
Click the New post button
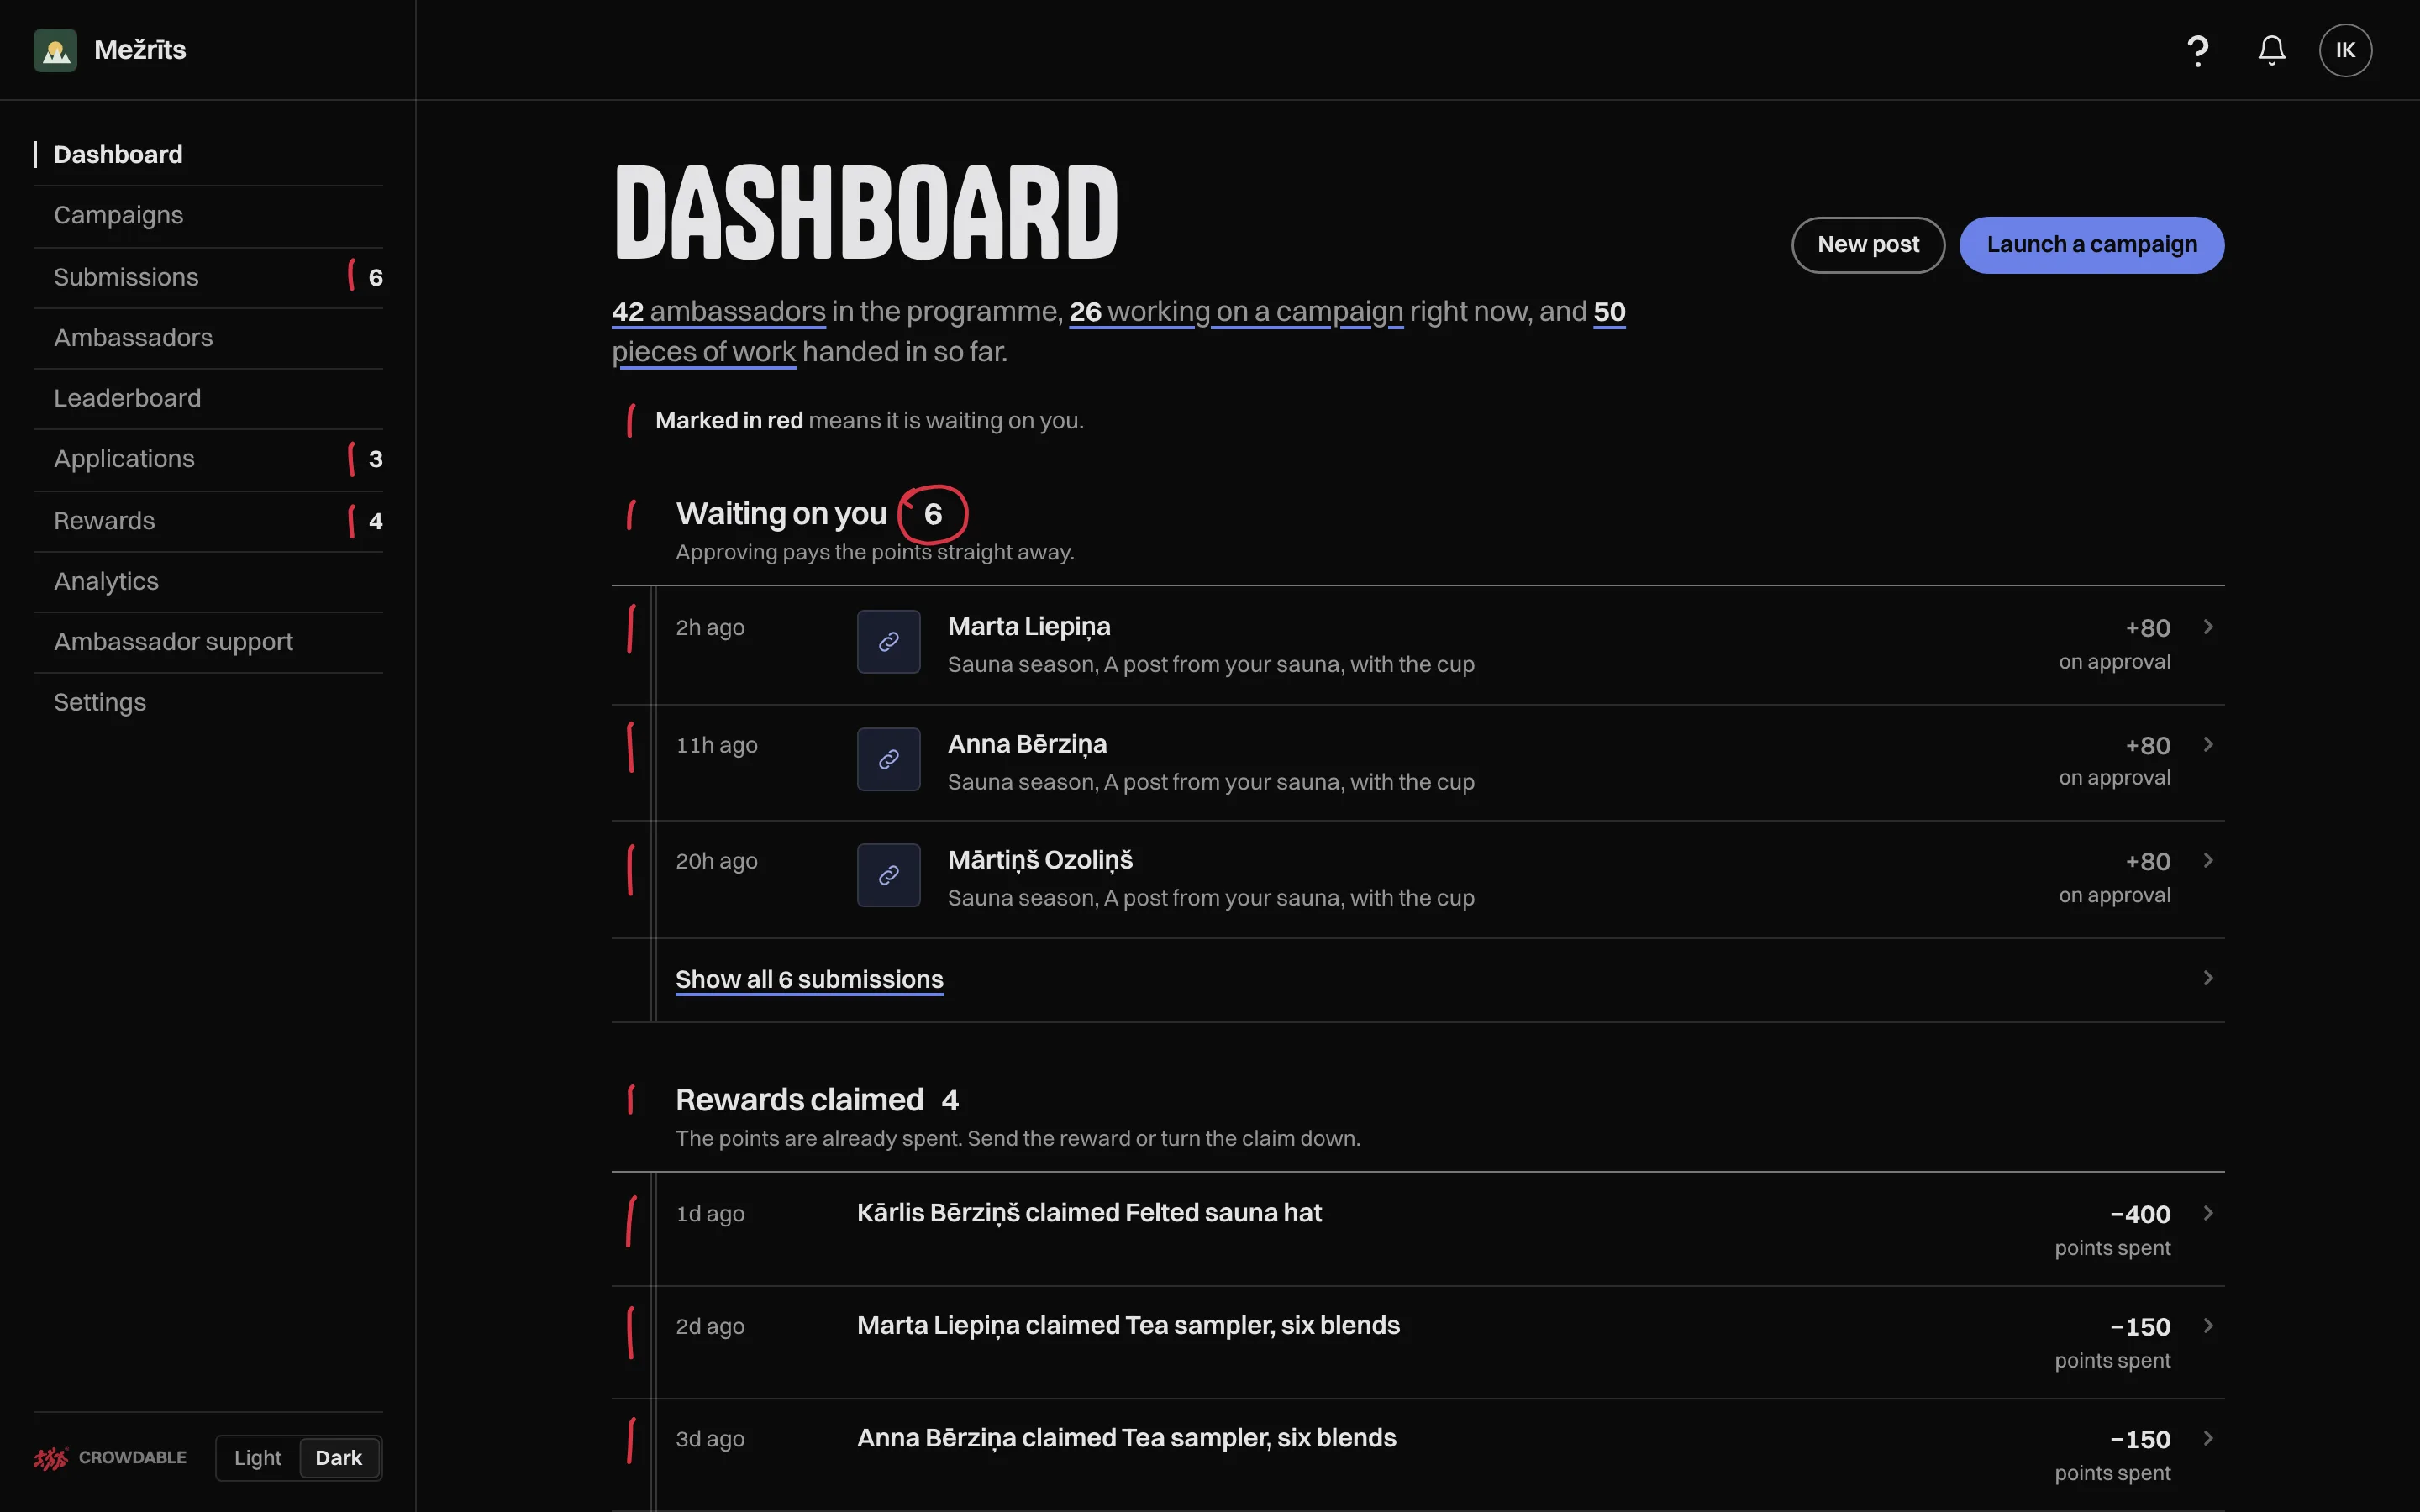coord(1867,245)
